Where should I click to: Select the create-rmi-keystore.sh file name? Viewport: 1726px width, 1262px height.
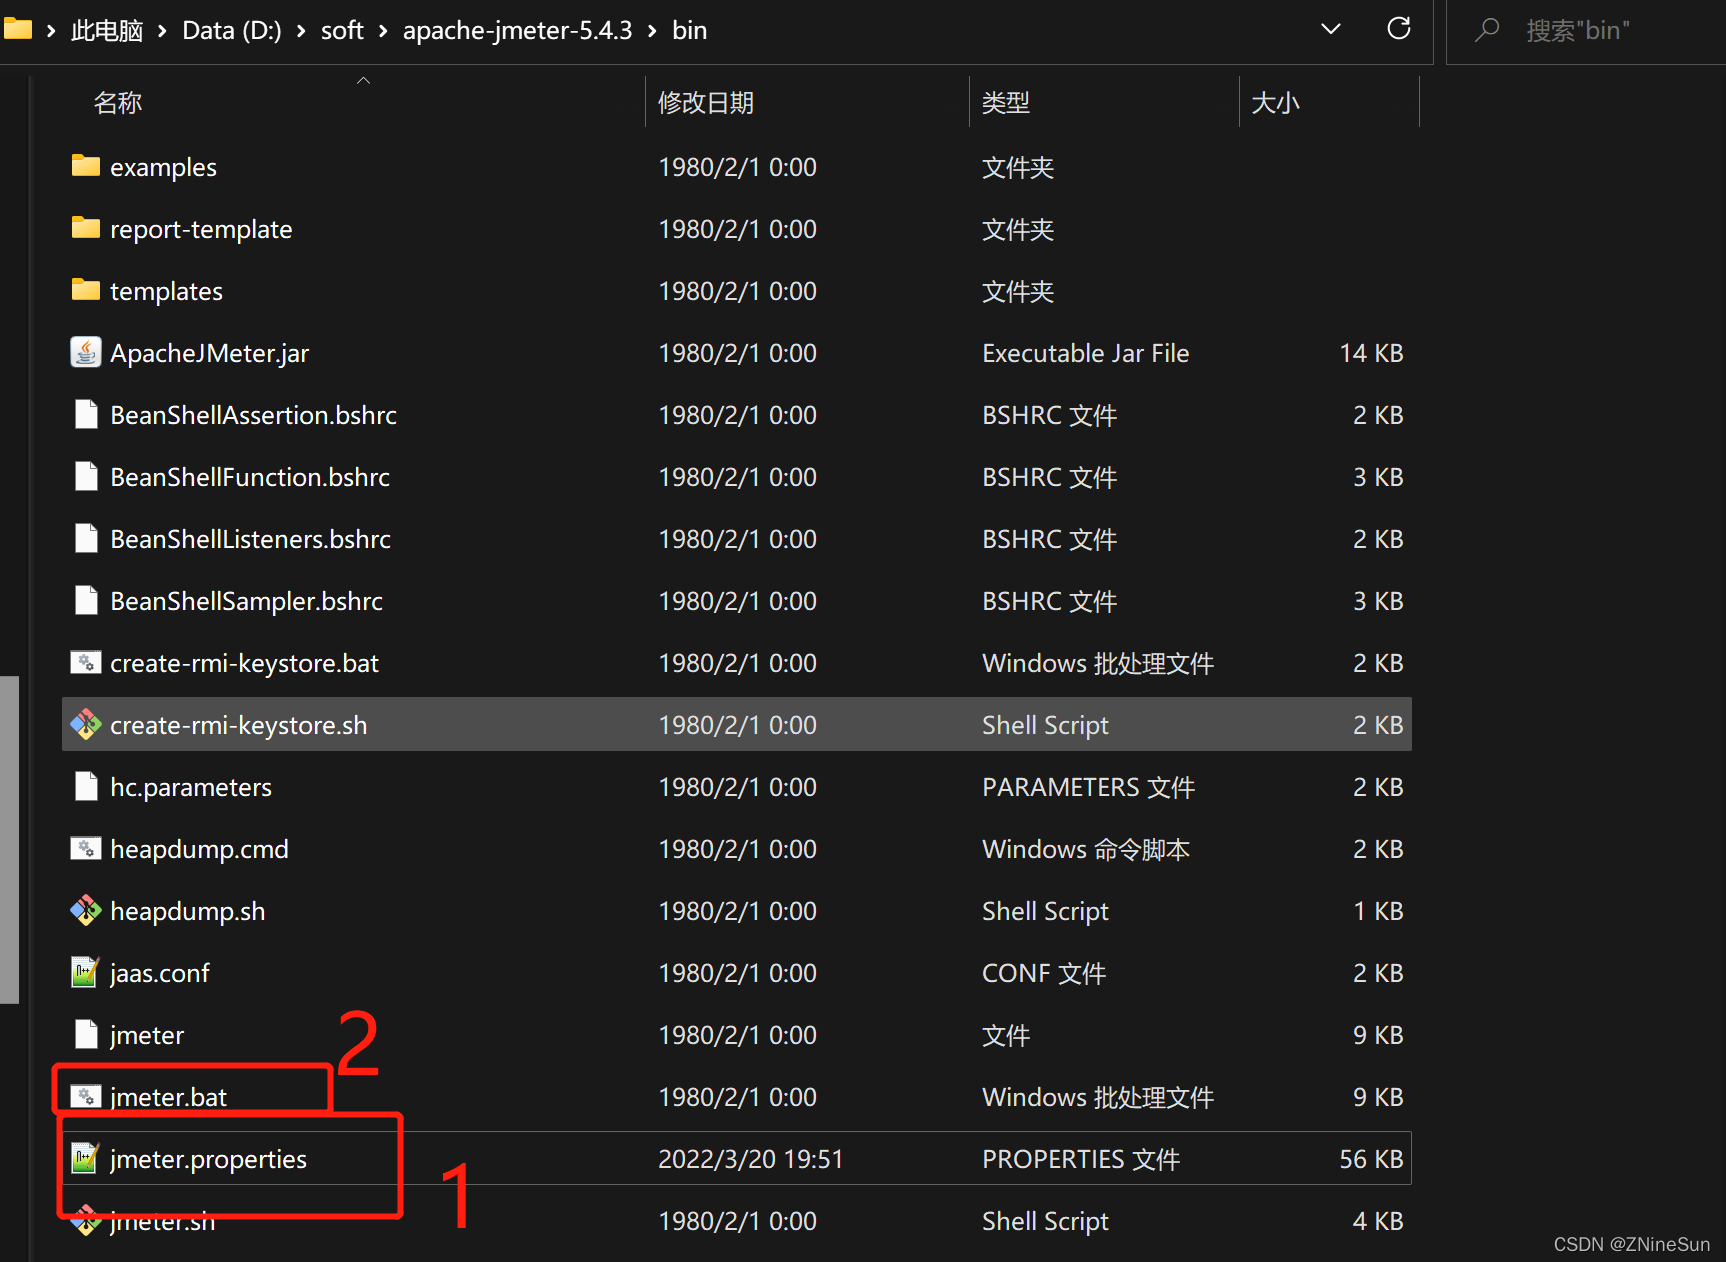(x=238, y=725)
